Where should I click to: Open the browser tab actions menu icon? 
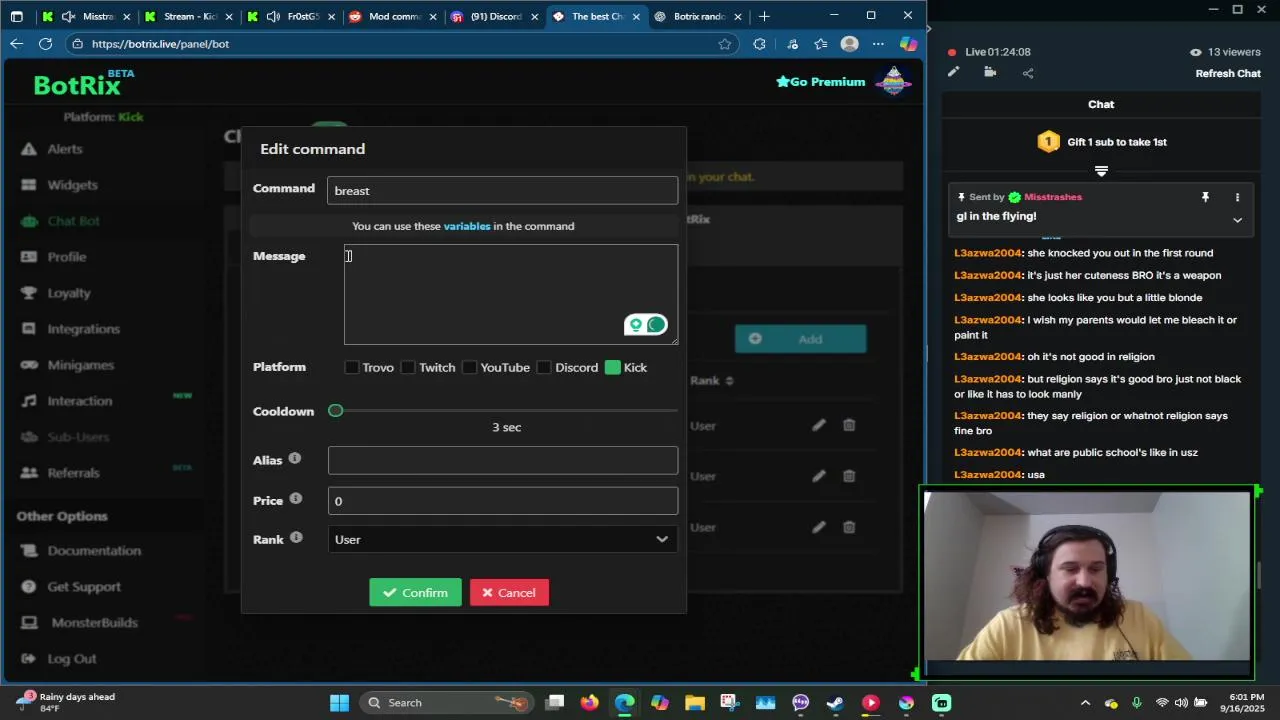[x=16, y=16]
